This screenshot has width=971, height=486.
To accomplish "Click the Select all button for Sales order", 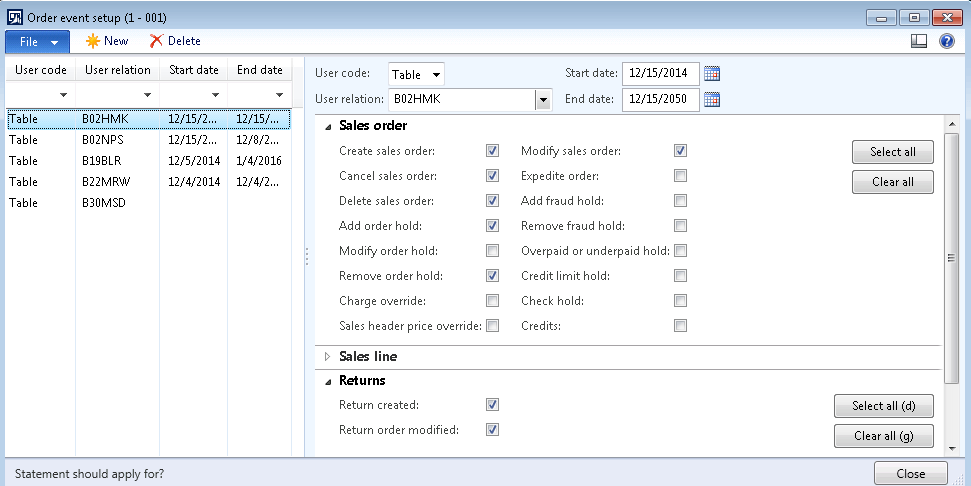I will (x=892, y=152).
